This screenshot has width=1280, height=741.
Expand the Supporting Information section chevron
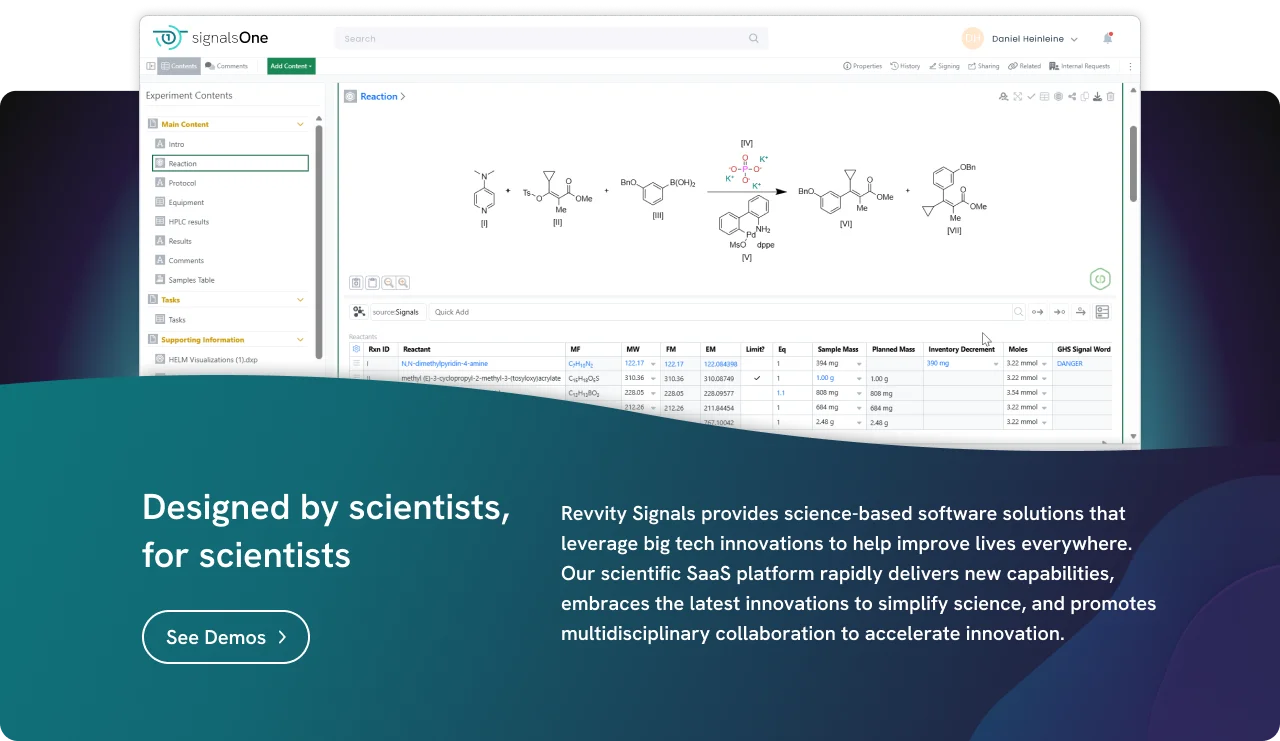[x=300, y=340]
